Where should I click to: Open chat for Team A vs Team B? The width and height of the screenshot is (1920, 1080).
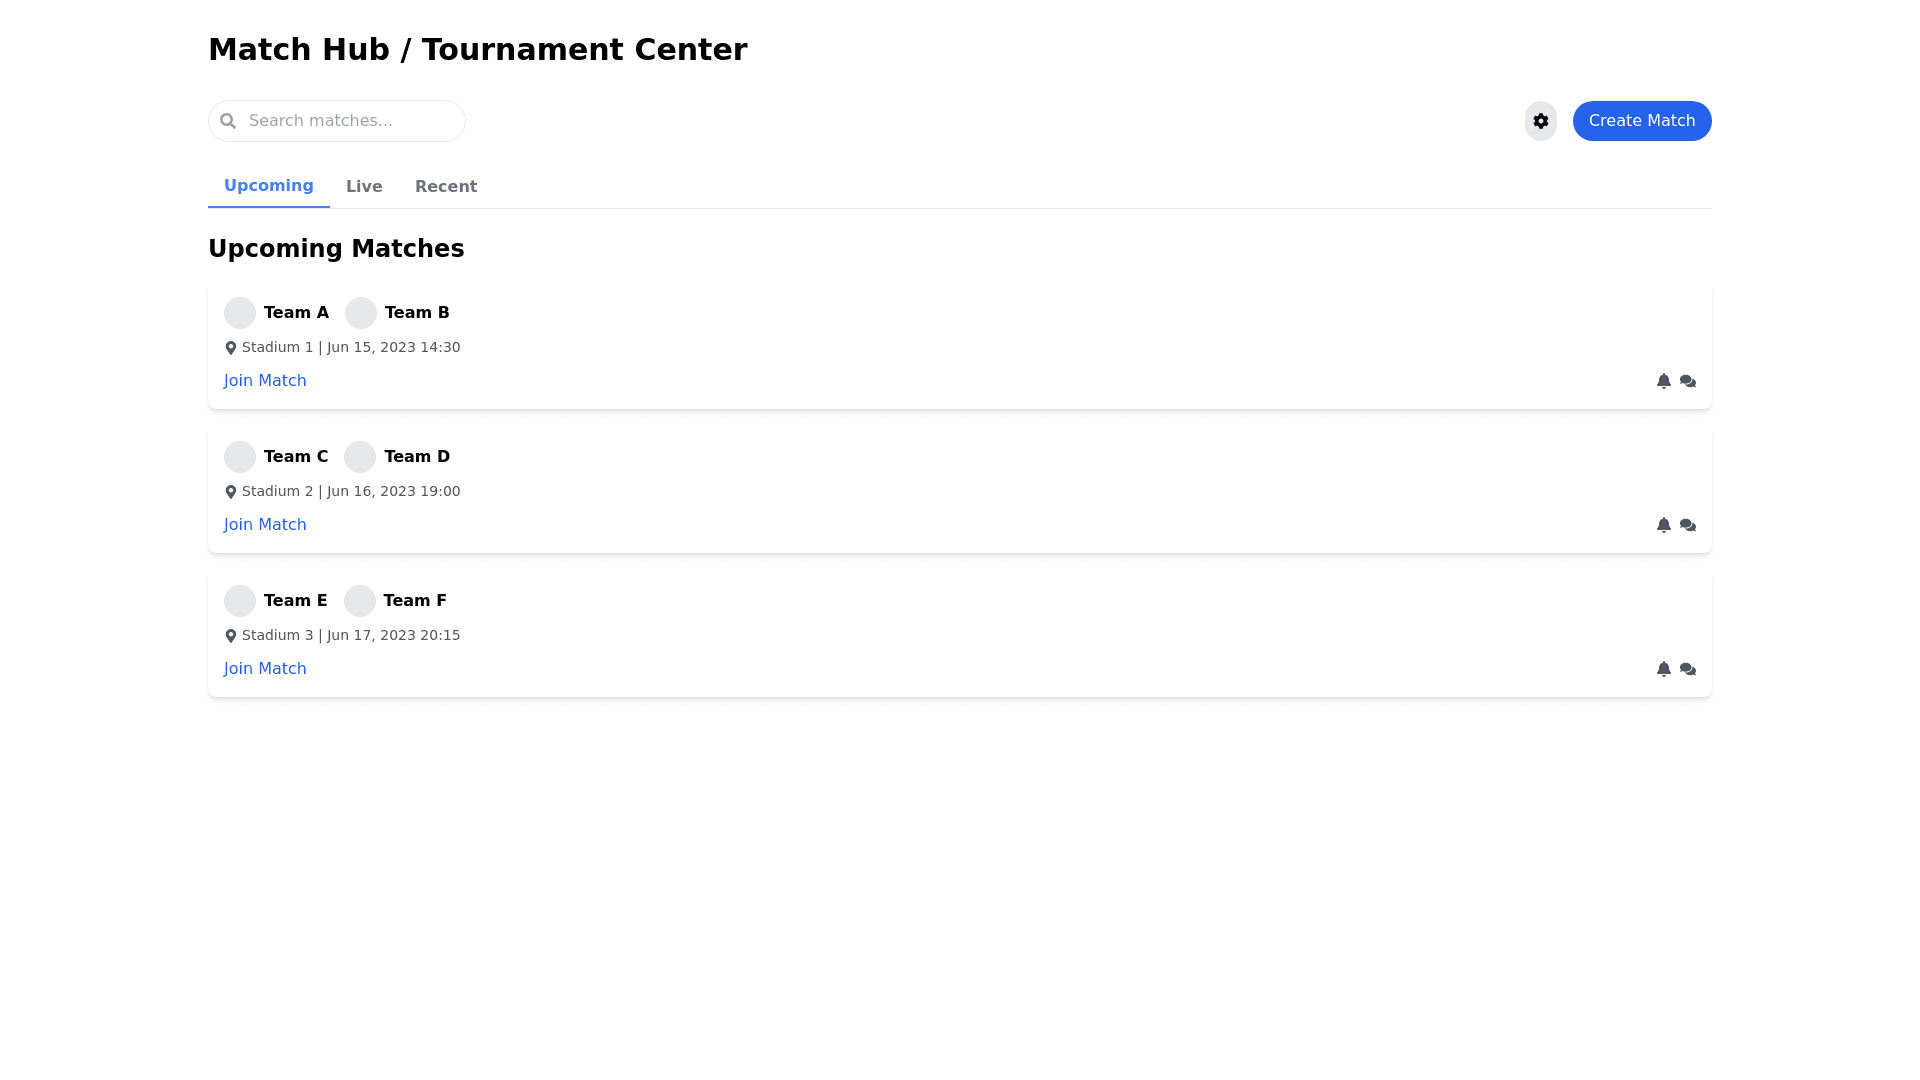pos(1688,381)
